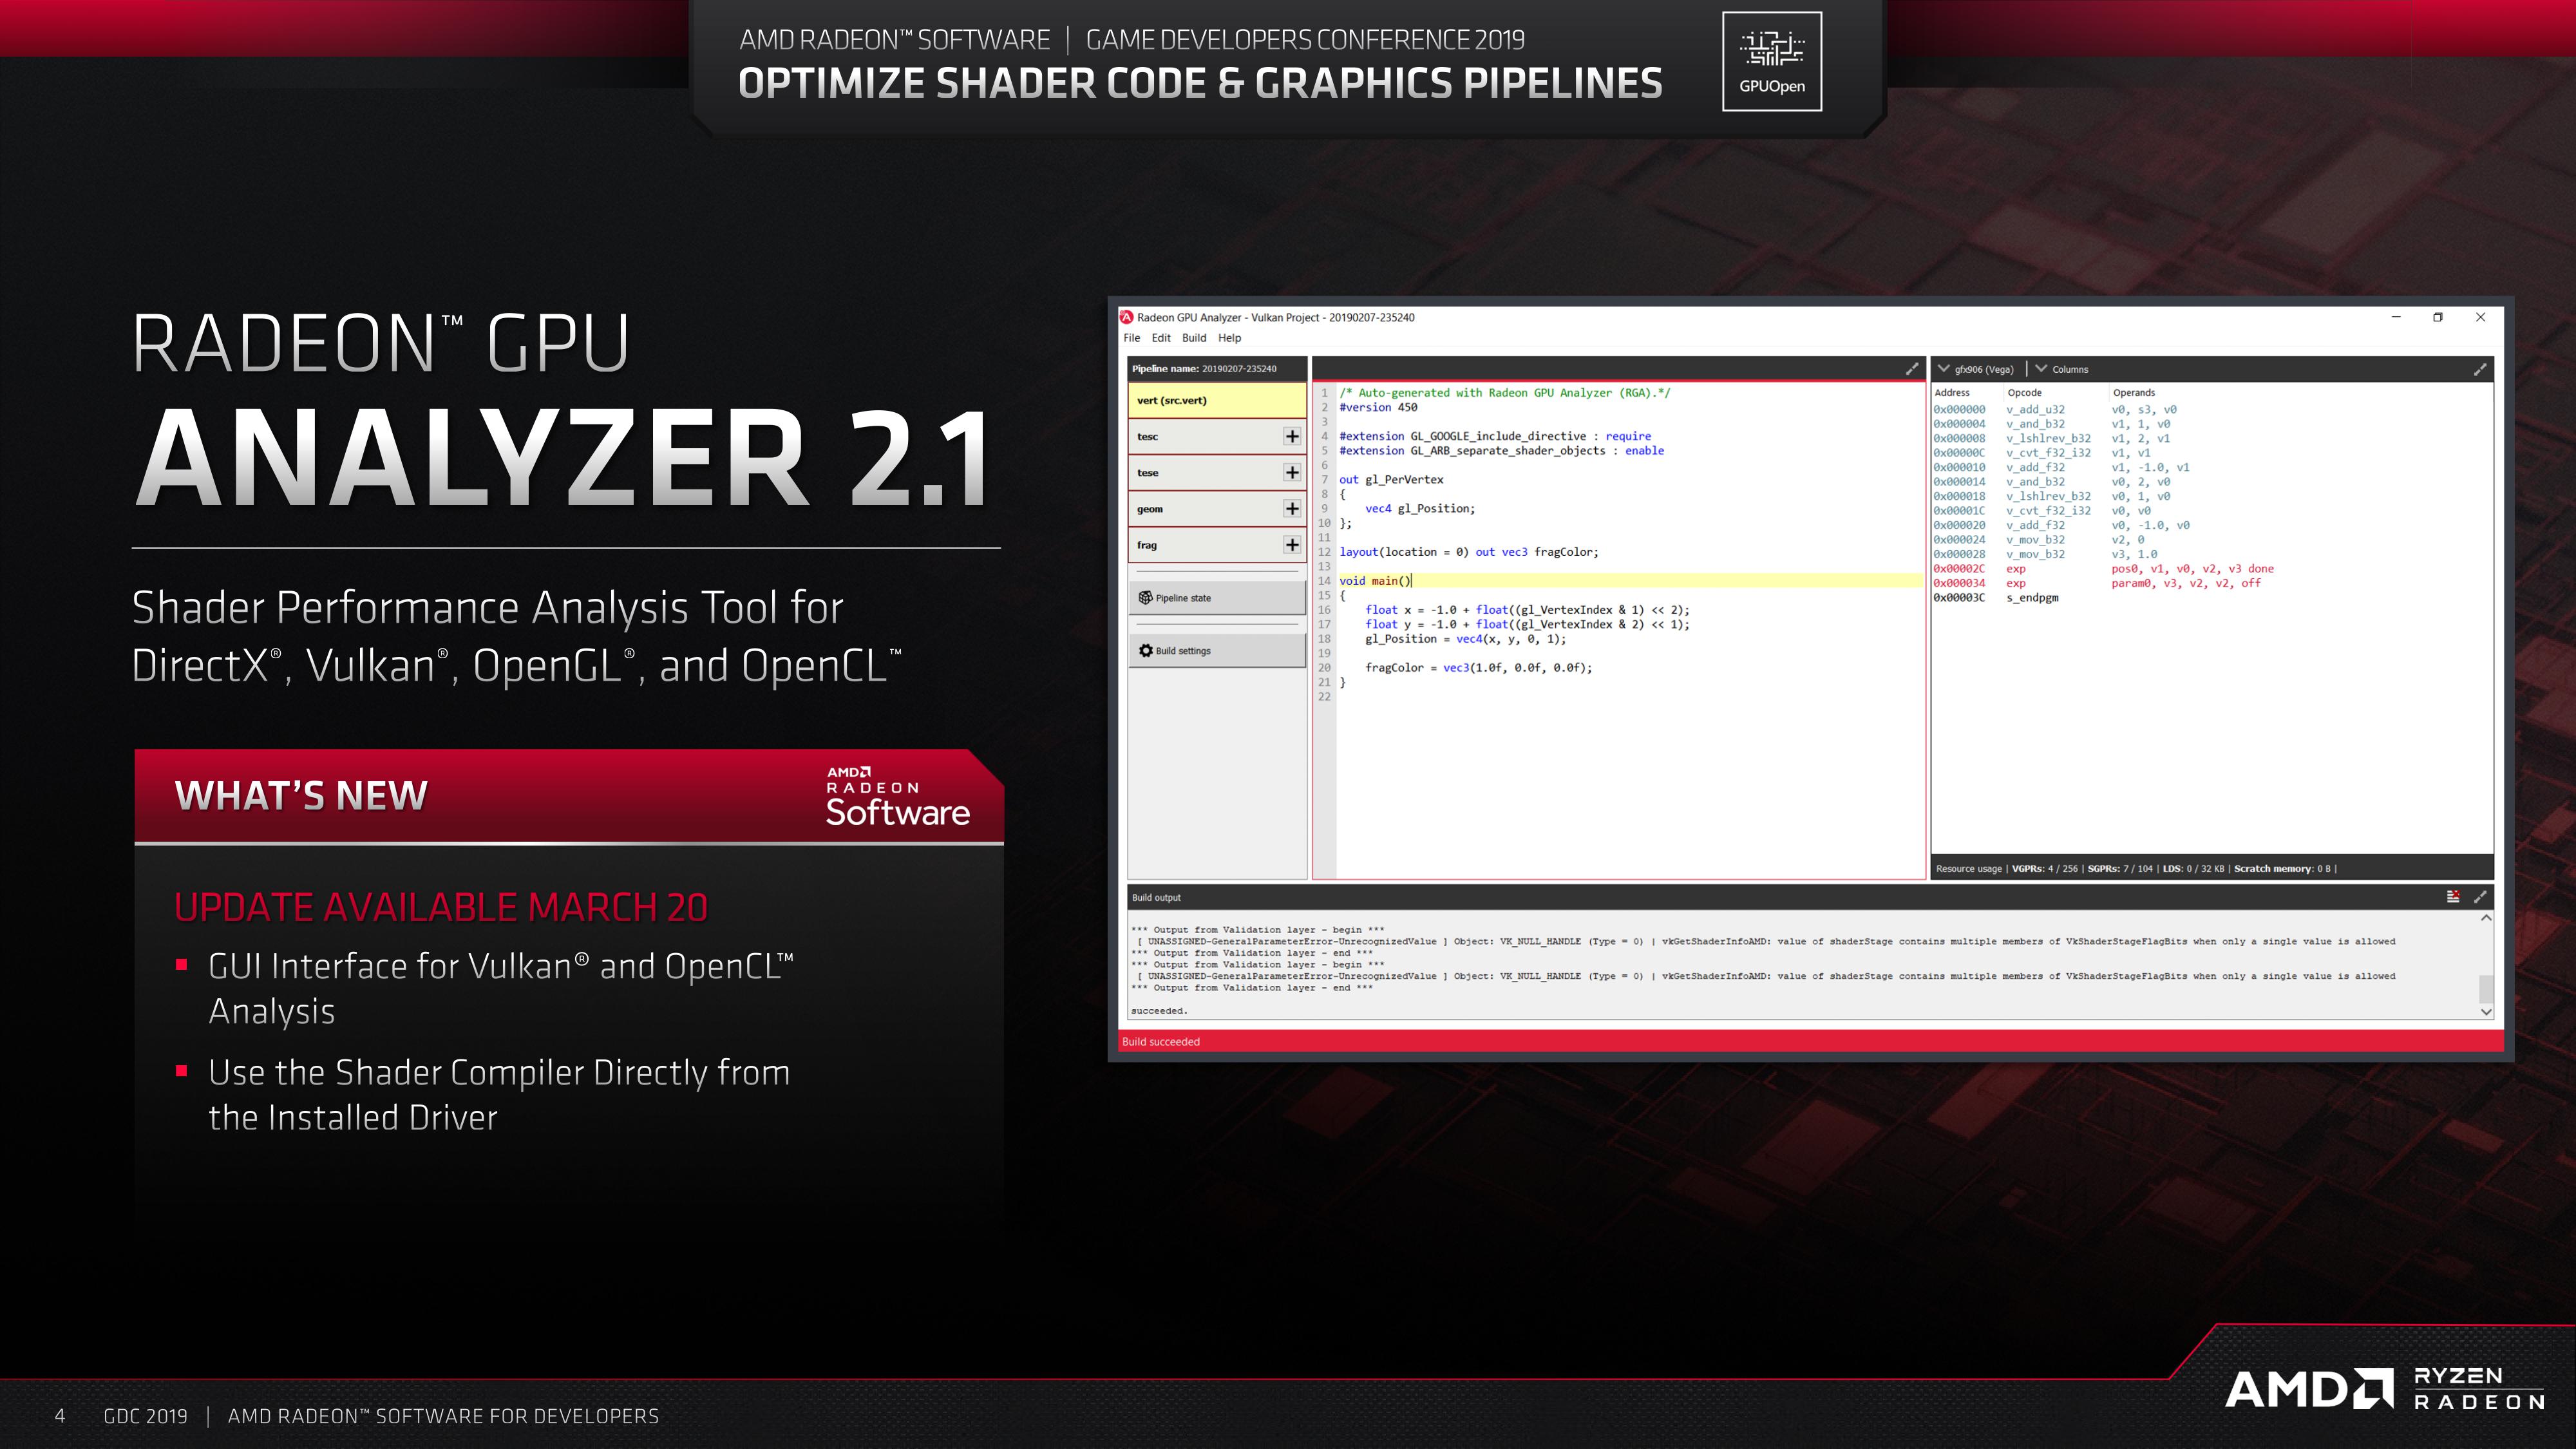Select disassembly row 0x00002C exp pos0
This screenshot has height=1449, width=2576.
tap(2211, 569)
